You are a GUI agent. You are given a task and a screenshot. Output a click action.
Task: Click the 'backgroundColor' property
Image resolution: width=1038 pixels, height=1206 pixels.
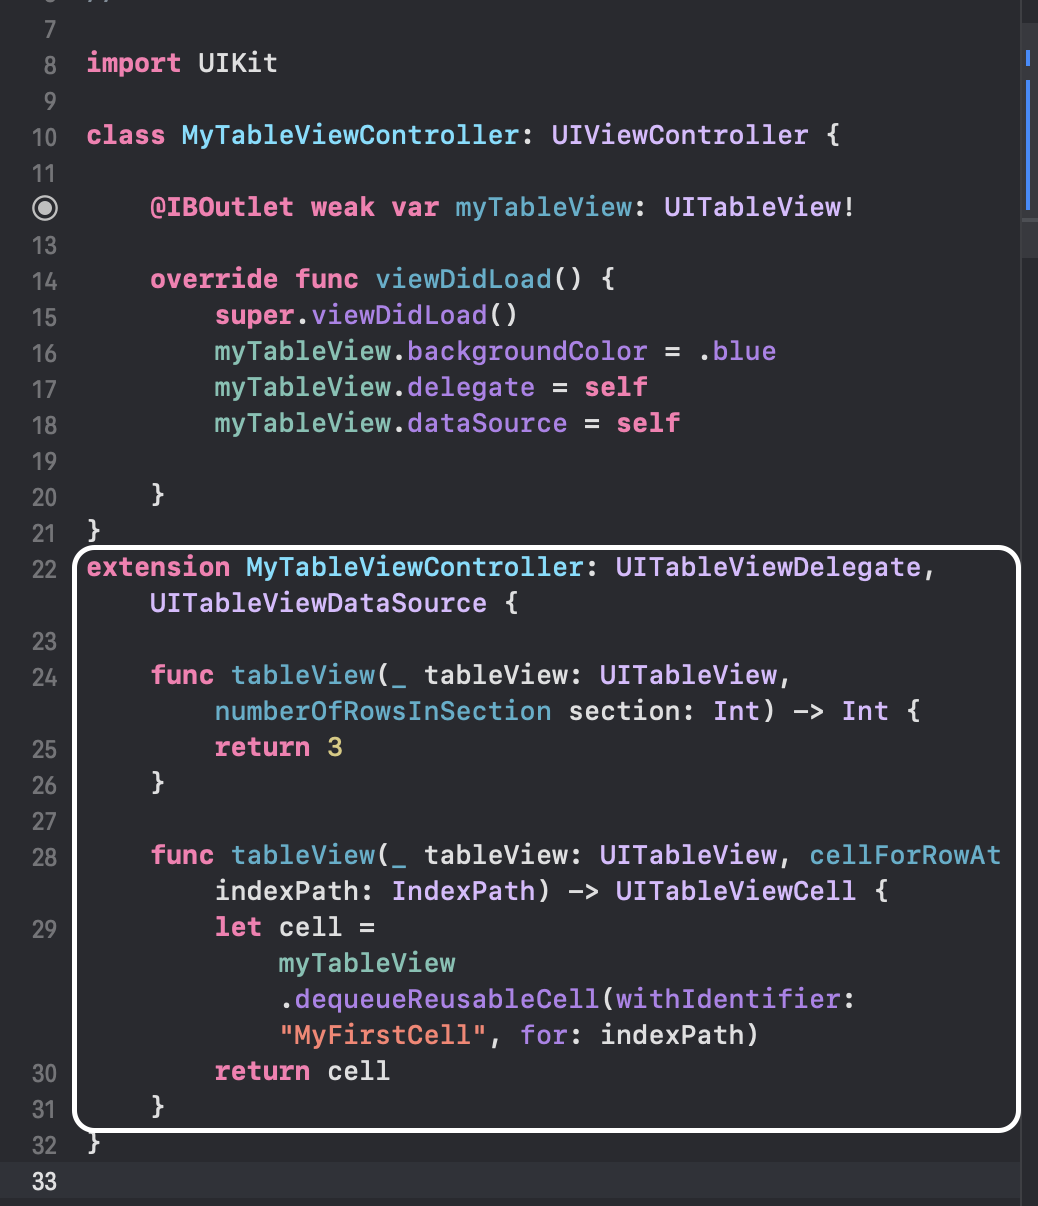pos(527,351)
